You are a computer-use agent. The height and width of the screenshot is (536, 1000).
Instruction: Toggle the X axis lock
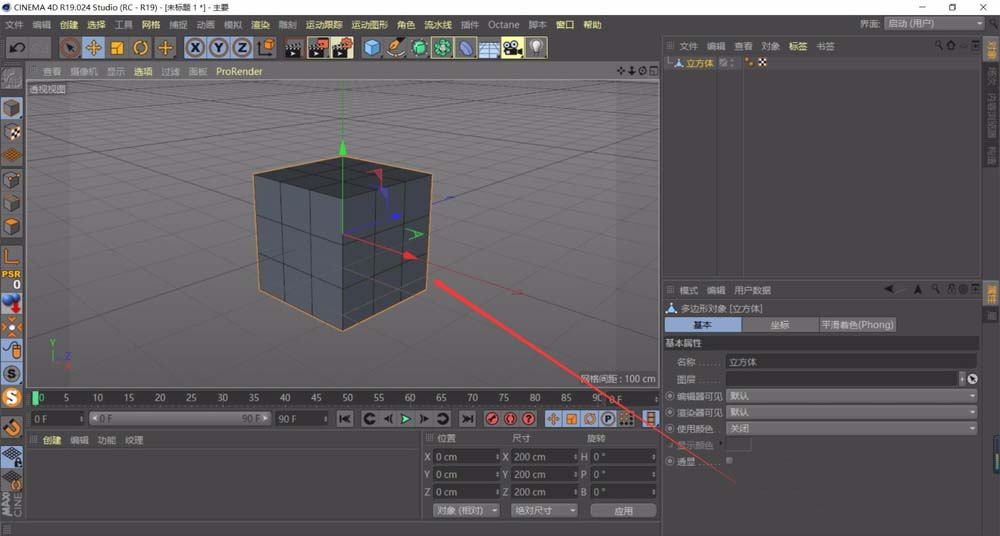[195, 48]
